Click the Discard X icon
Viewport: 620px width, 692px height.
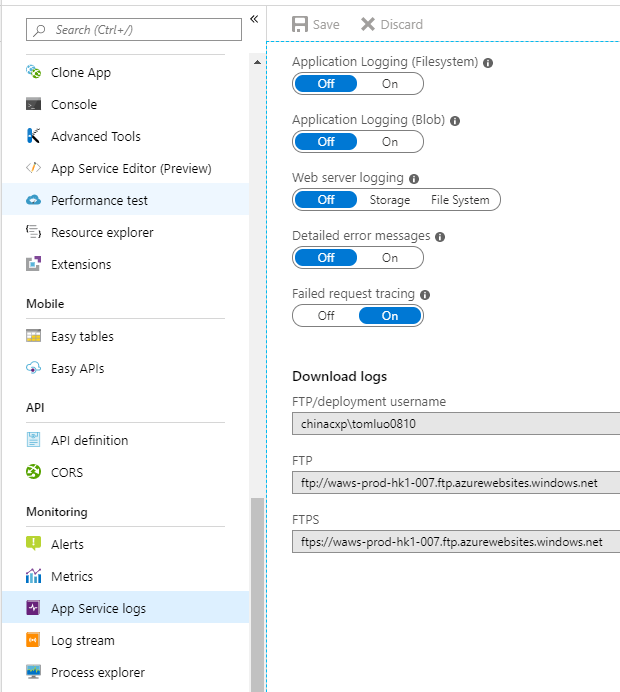367,24
